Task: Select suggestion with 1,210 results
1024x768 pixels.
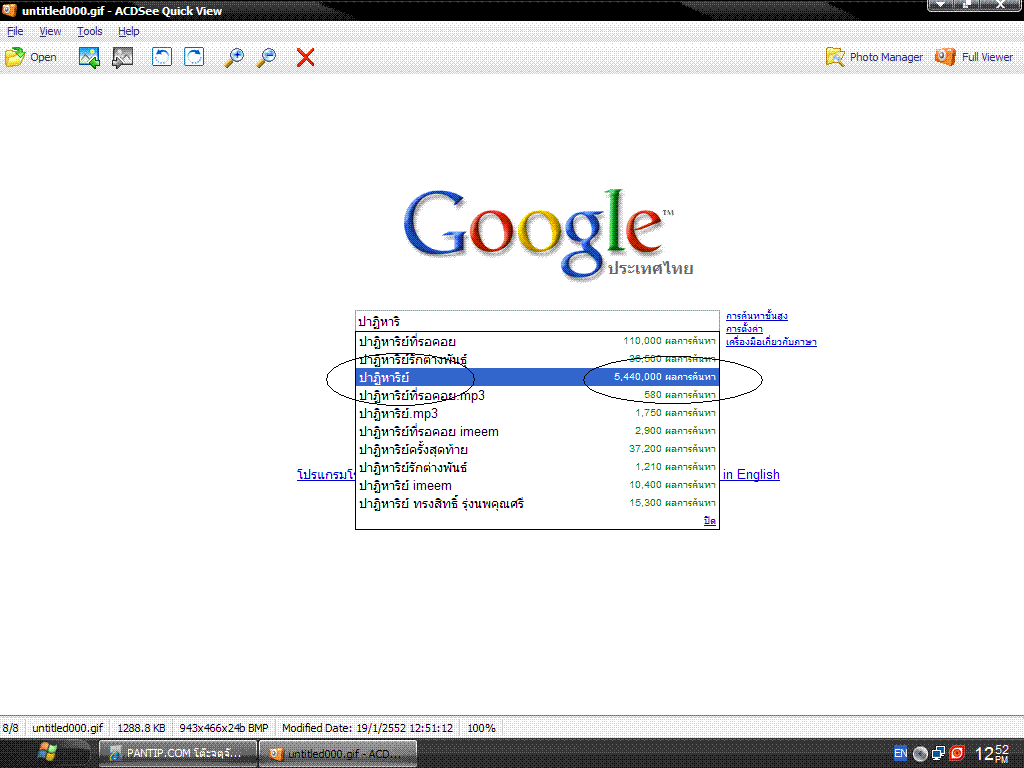Action: pyautogui.click(x=537, y=467)
